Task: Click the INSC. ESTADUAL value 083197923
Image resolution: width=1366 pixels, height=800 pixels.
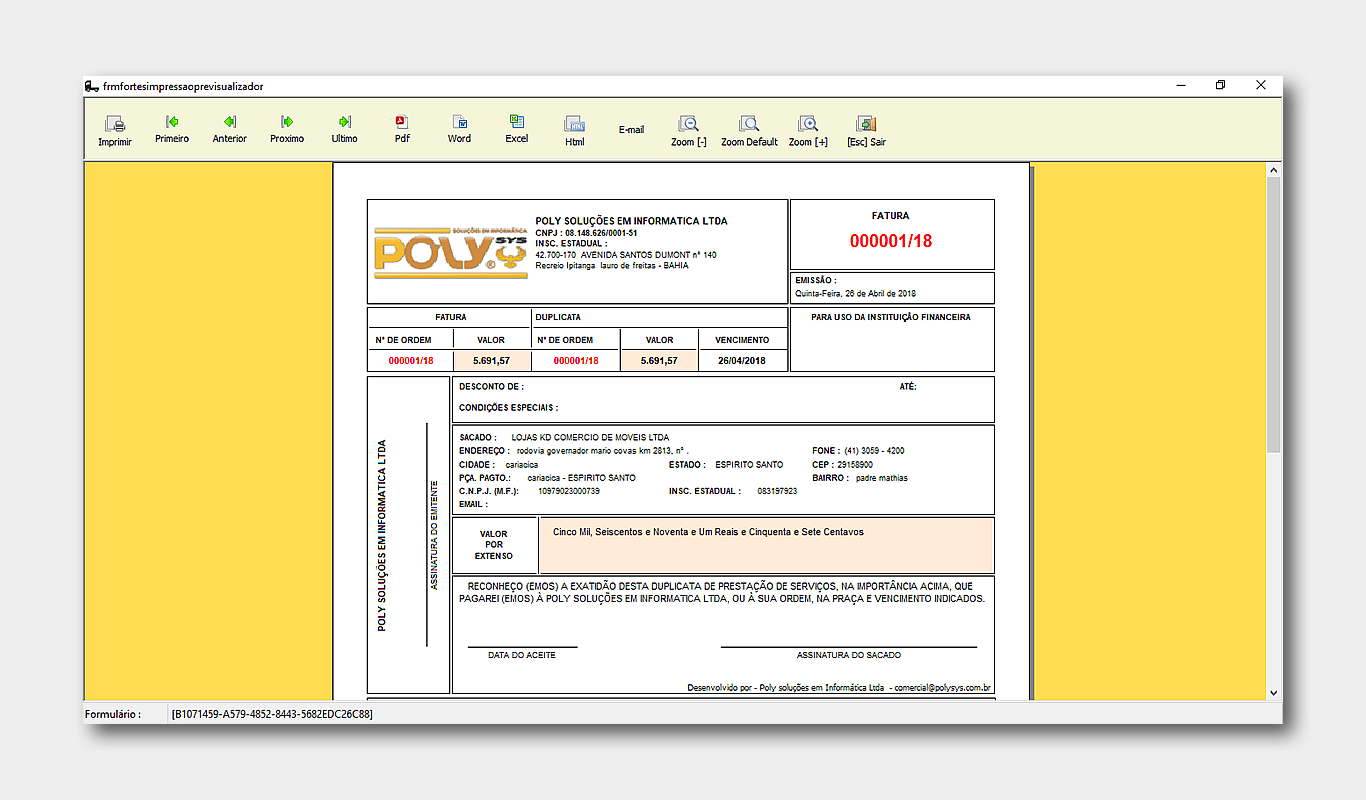Action: tap(777, 491)
